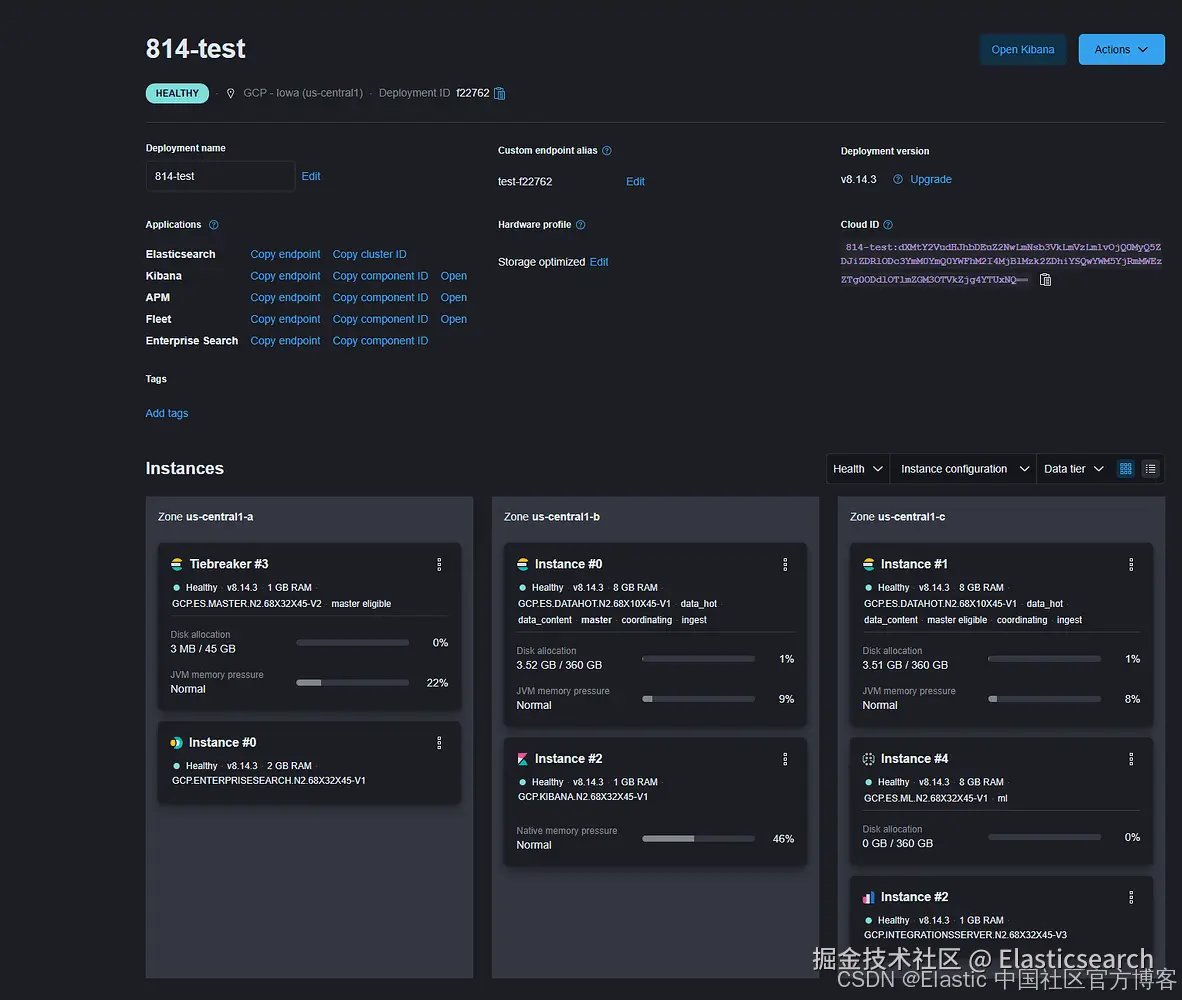Copy the Deployment ID f22762
Image resolution: width=1182 pixels, height=1000 pixels.
click(x=499, y=93)
